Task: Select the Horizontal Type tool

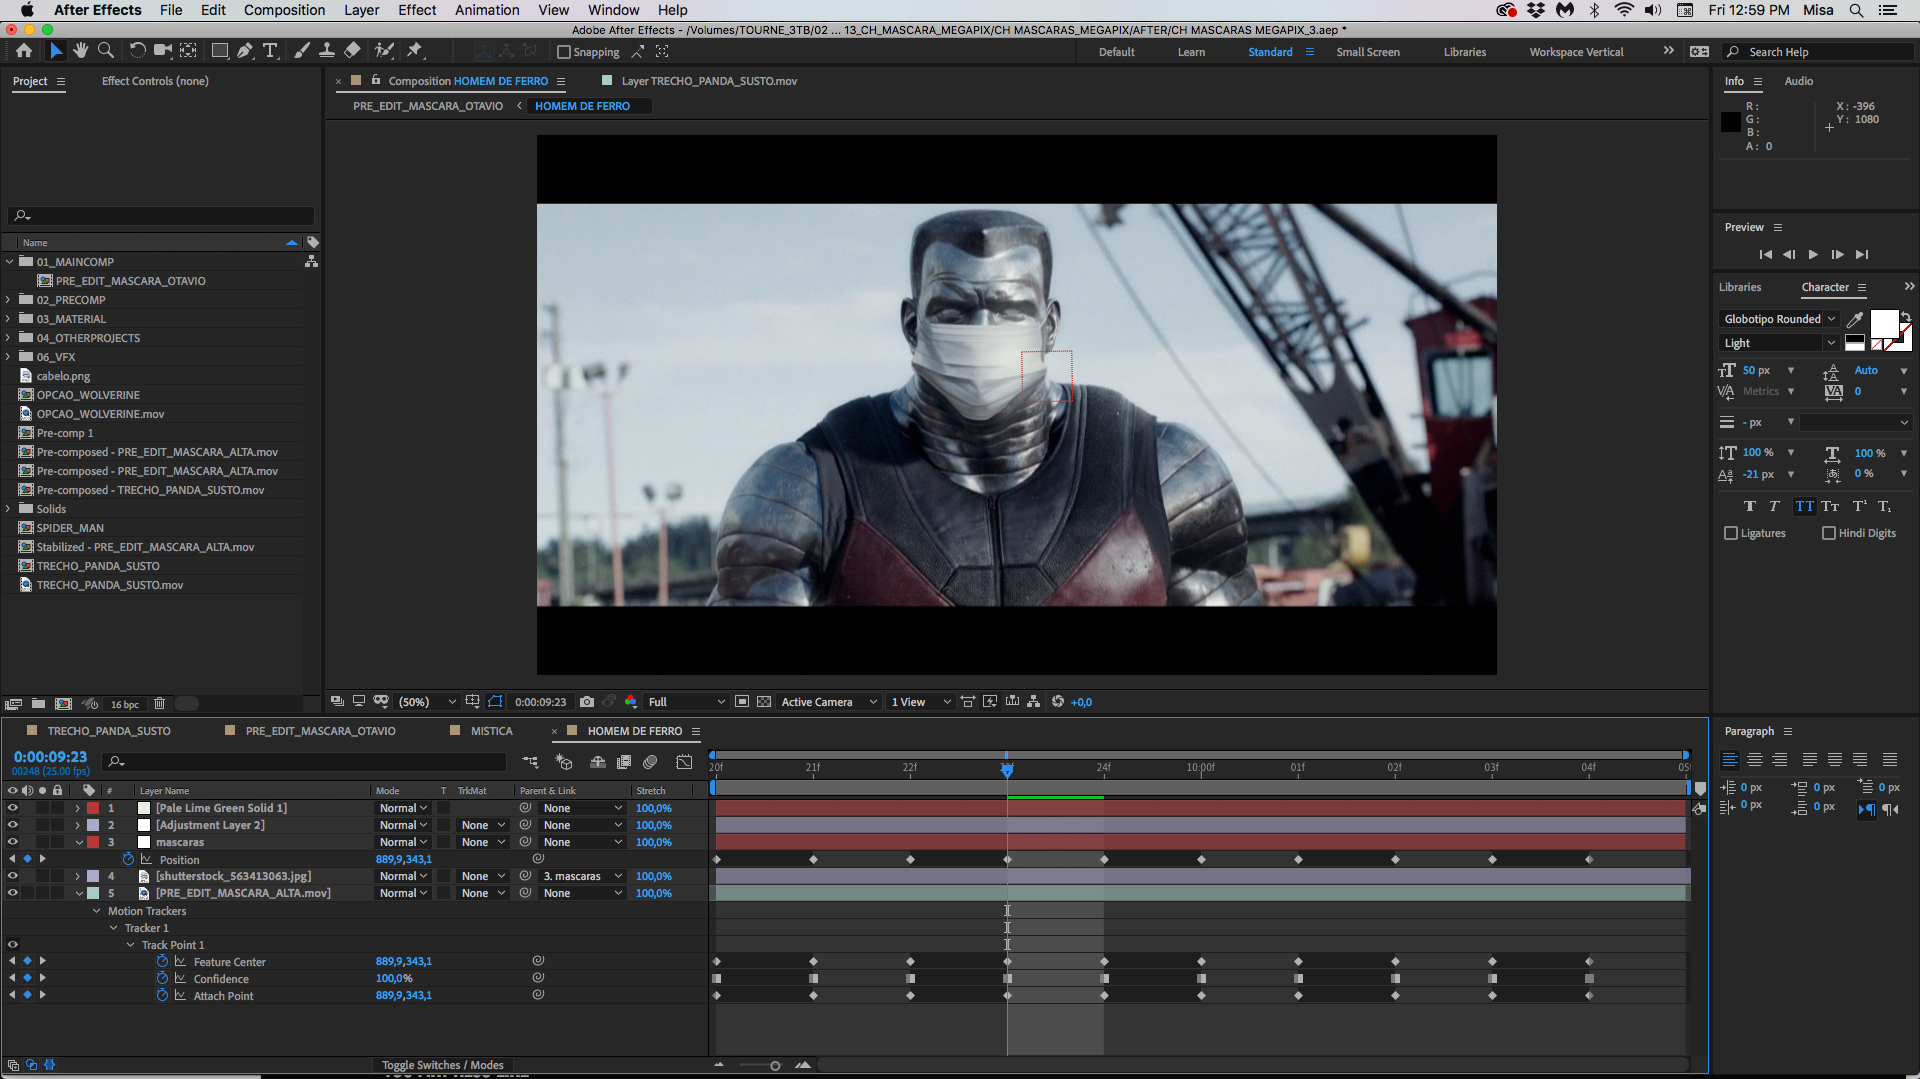Action: [x=270, y=51]
